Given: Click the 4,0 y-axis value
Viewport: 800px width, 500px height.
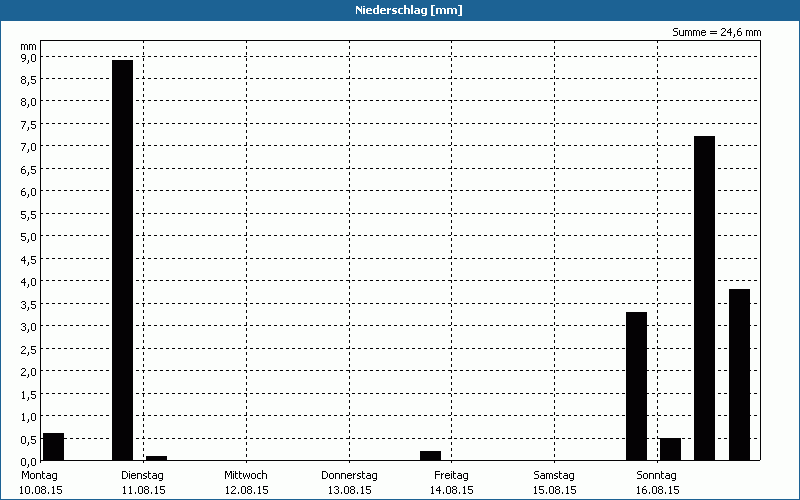Looking at the screenshot, I should pos(29,282).
